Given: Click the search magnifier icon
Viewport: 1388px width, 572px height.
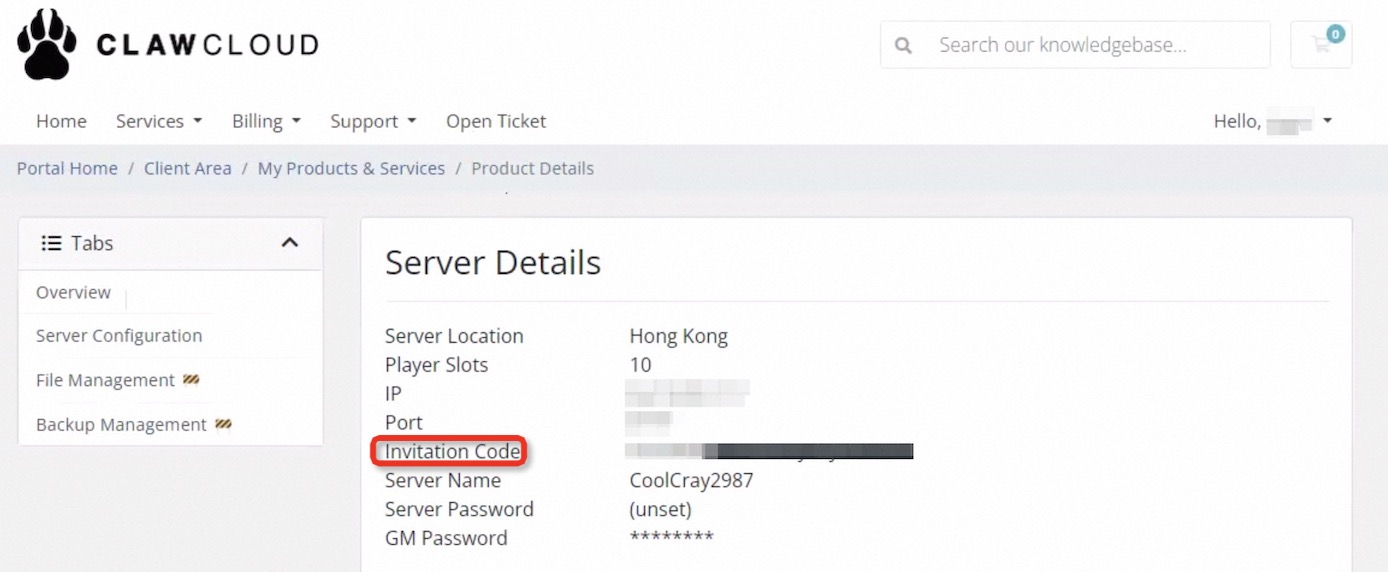Looking at the screenshot, I should (x=903, y=45).
